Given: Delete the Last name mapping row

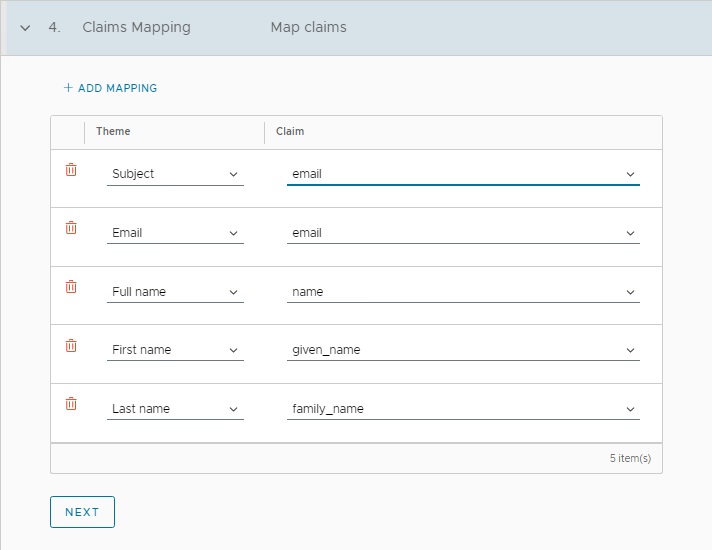Looking at the screenshot, I should click(71, 404).
